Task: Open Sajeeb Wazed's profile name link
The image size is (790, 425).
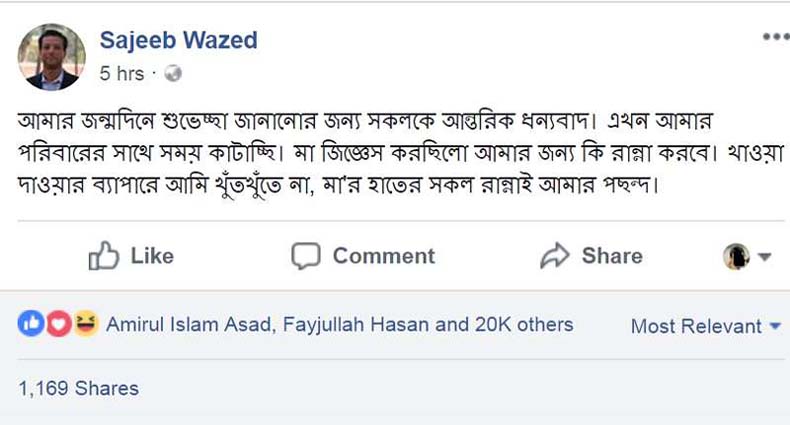Action: click(178, 40)
